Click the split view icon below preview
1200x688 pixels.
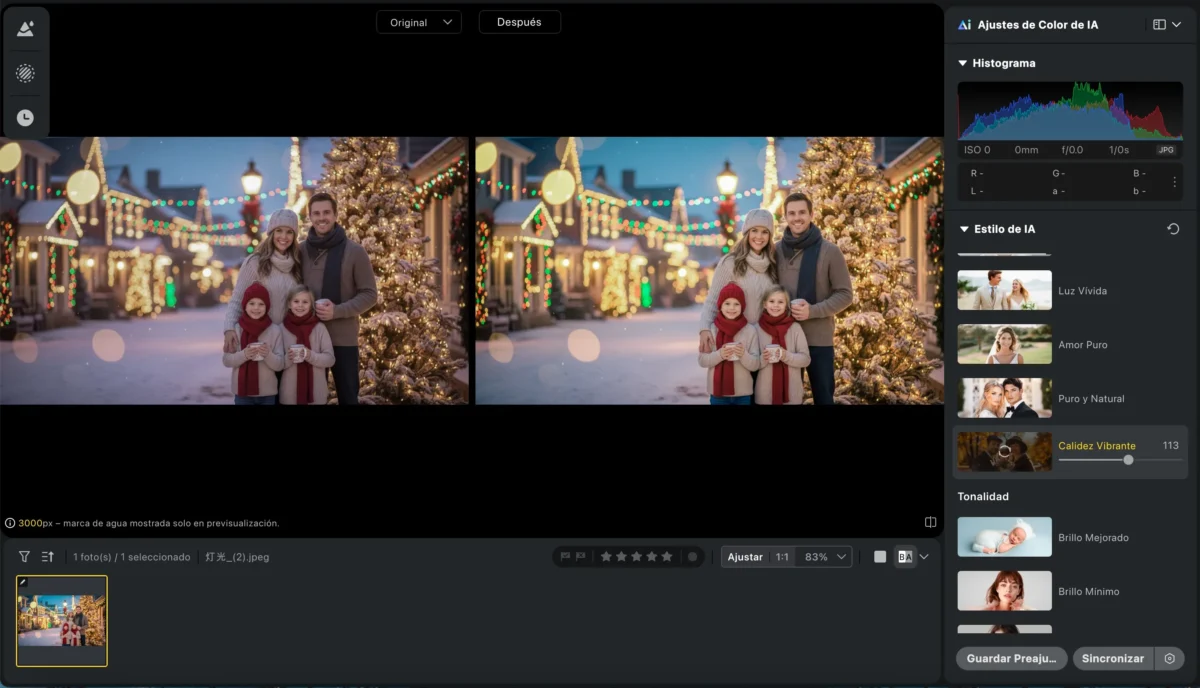tap(930, 522)
